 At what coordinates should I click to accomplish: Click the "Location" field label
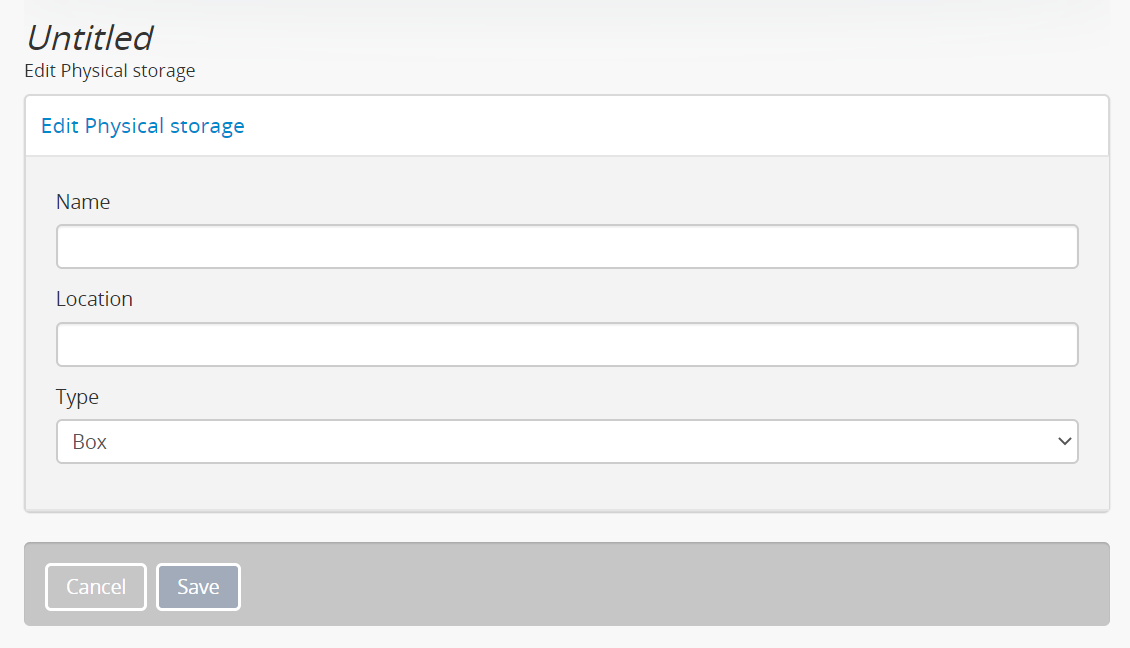pos(94,299)
